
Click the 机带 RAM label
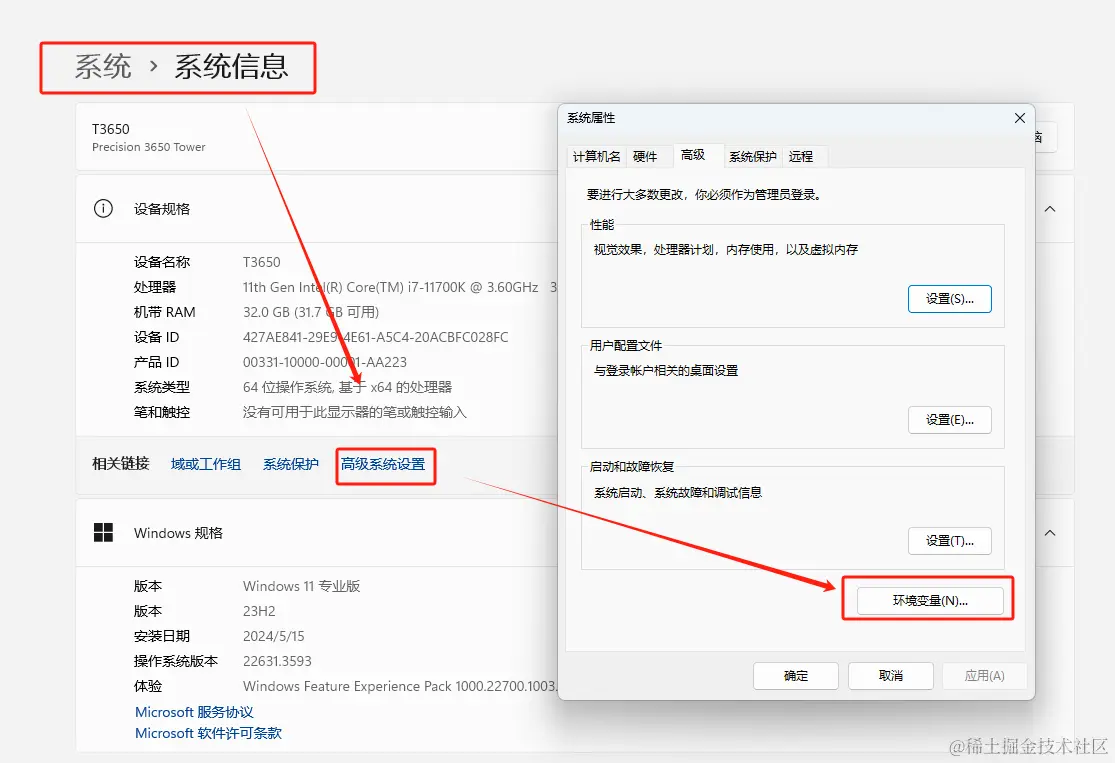164,312
